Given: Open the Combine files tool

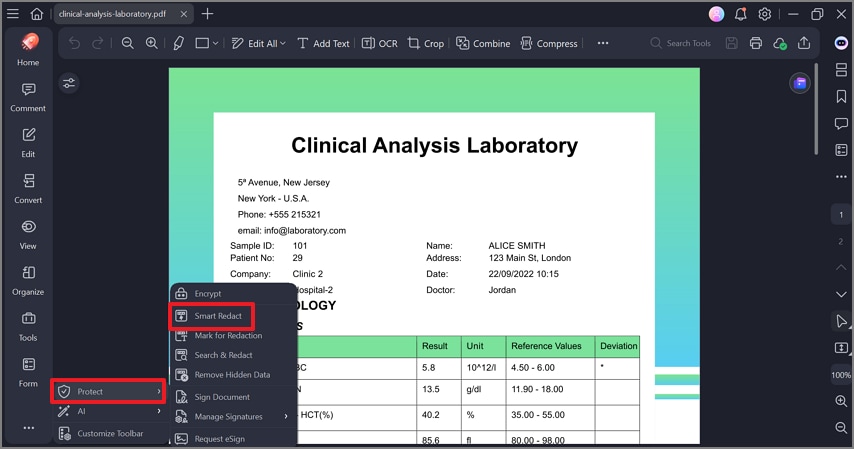Looking at the screenshot, I should (x=483, y=44).
